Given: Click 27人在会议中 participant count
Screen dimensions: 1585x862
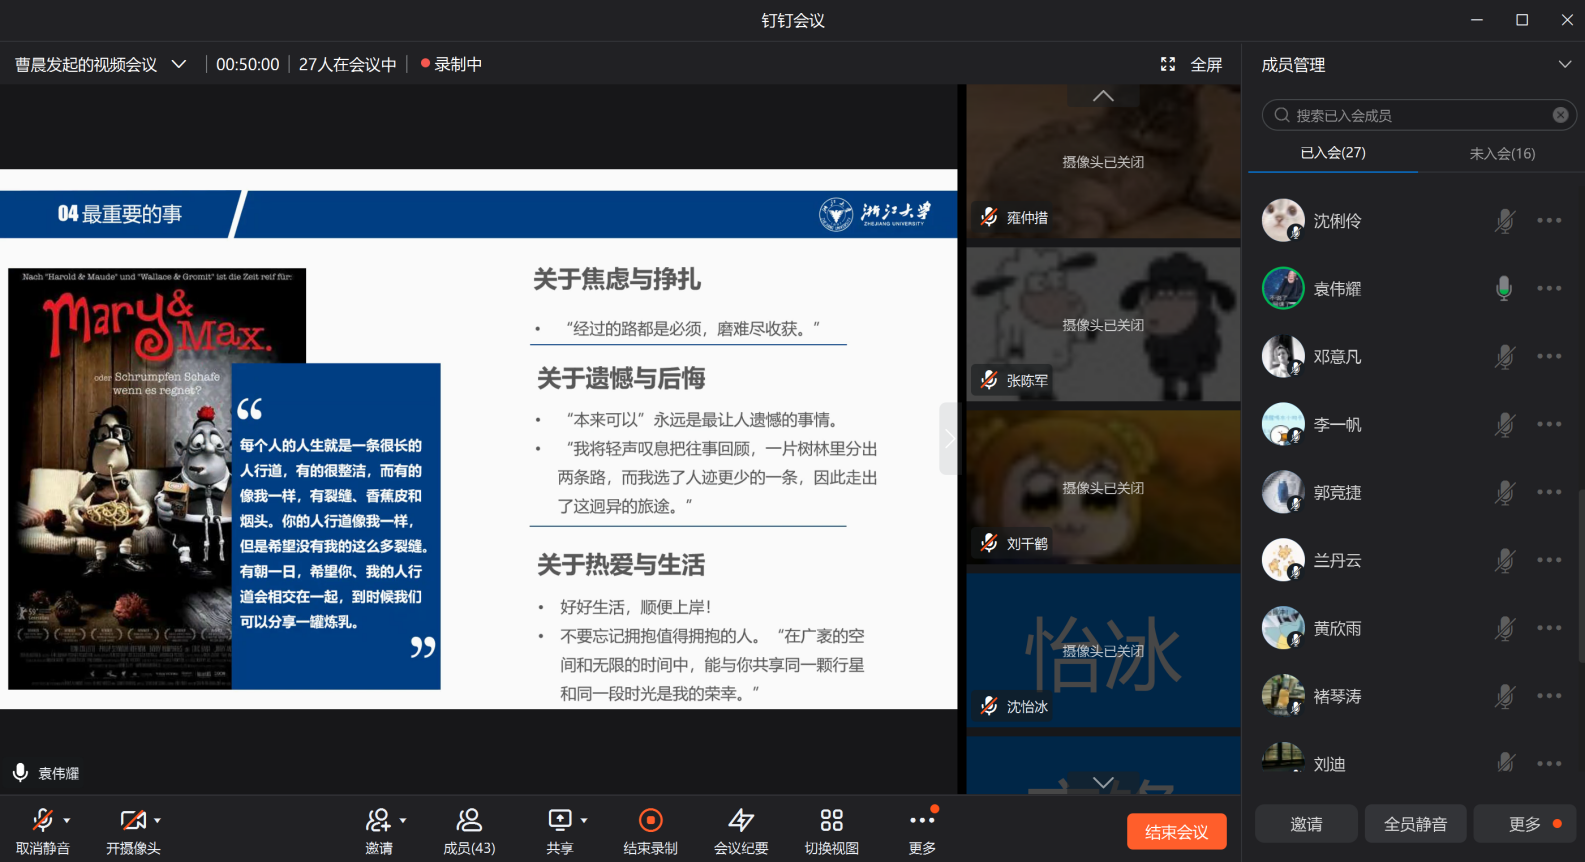Looking at the screenshot, I should click(347, 64).
